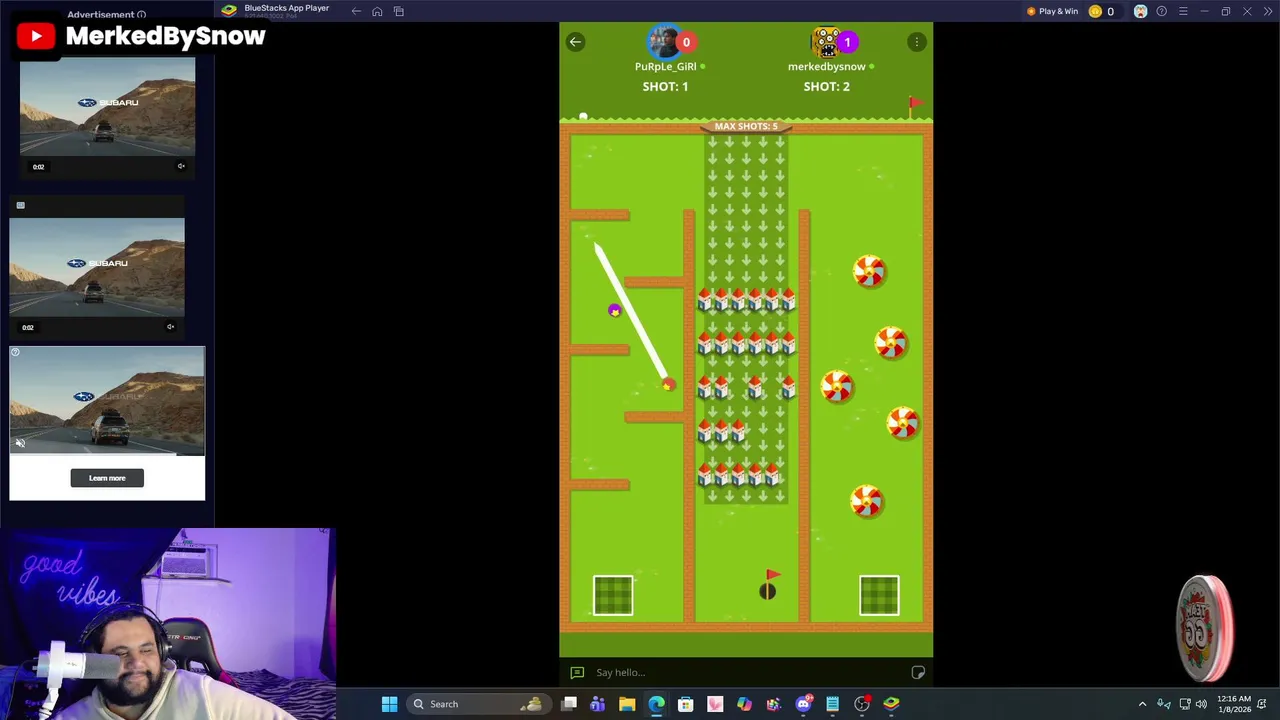Toggle sound on top Subaru ad
The image size is (1280, 720).
[181, 166]
